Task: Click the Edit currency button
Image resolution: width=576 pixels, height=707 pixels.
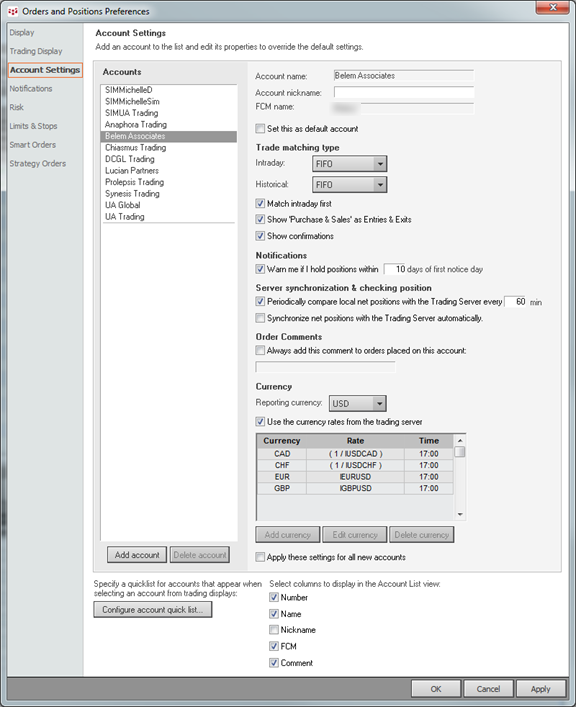Action: pos(355,535)
